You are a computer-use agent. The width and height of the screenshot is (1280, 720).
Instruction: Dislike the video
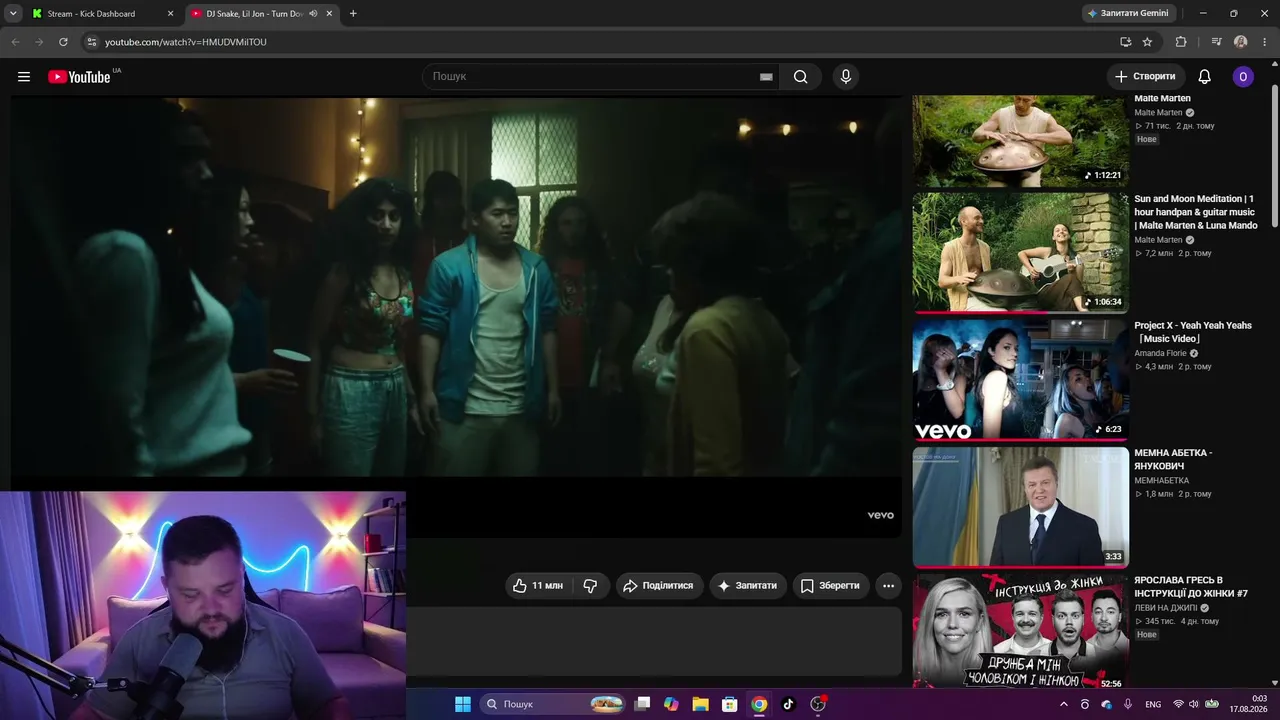590,586
